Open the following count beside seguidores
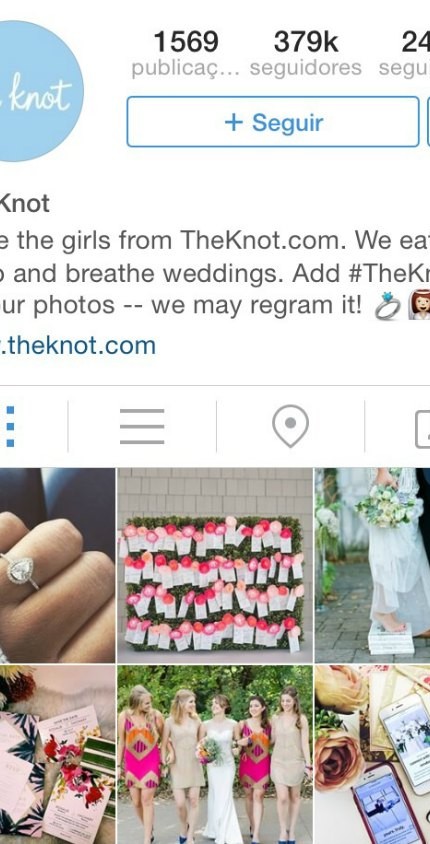 tap(406, 54)
